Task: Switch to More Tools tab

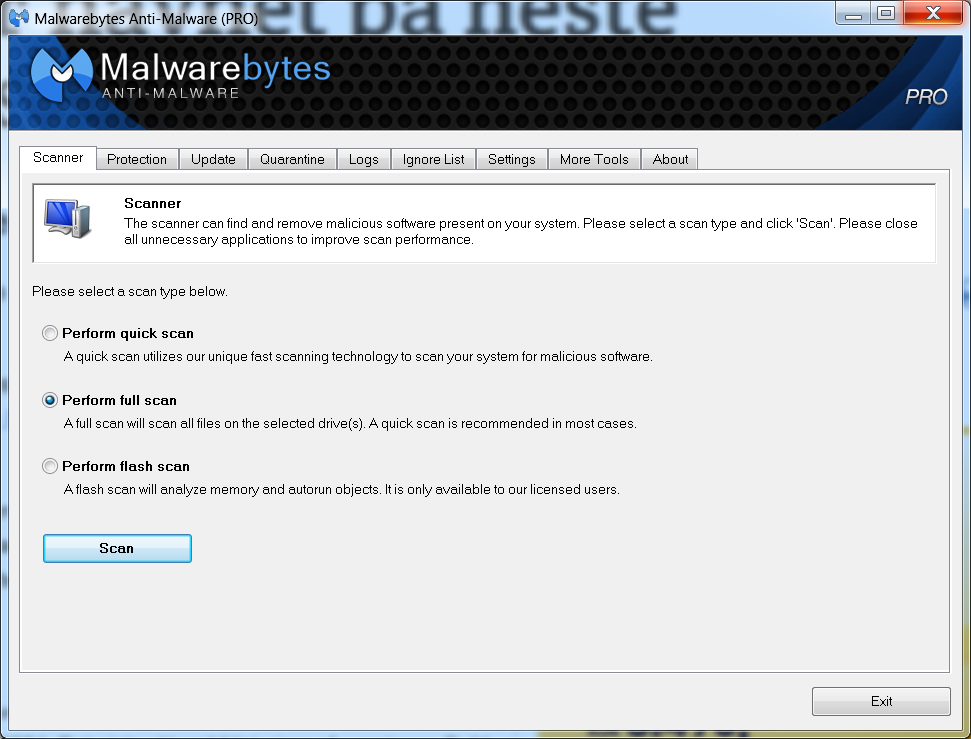Action: 594,159
